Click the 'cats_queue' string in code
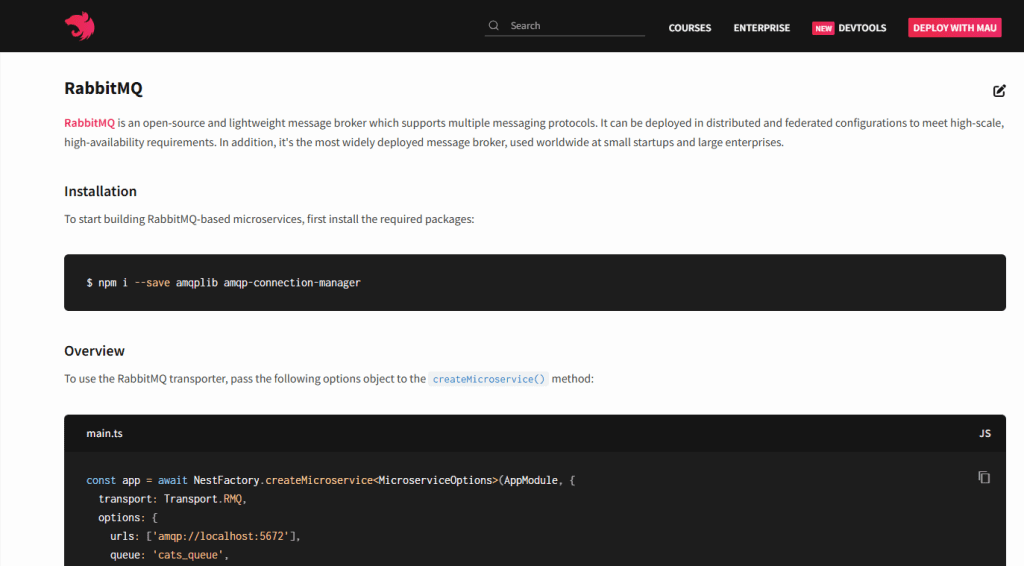Viewport: 1024px width, 566px height. pos(187,555)
